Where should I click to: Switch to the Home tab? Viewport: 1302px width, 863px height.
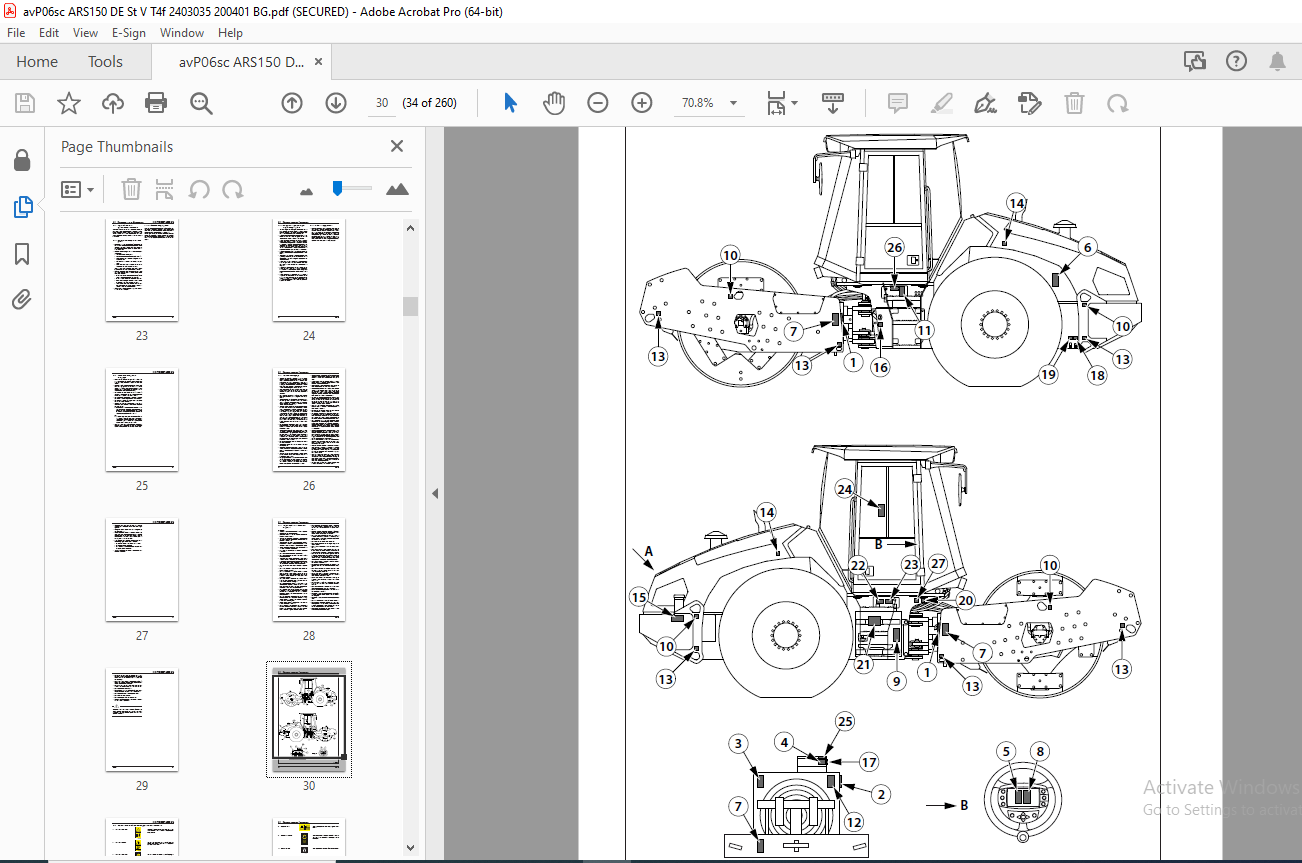point(37,62)
